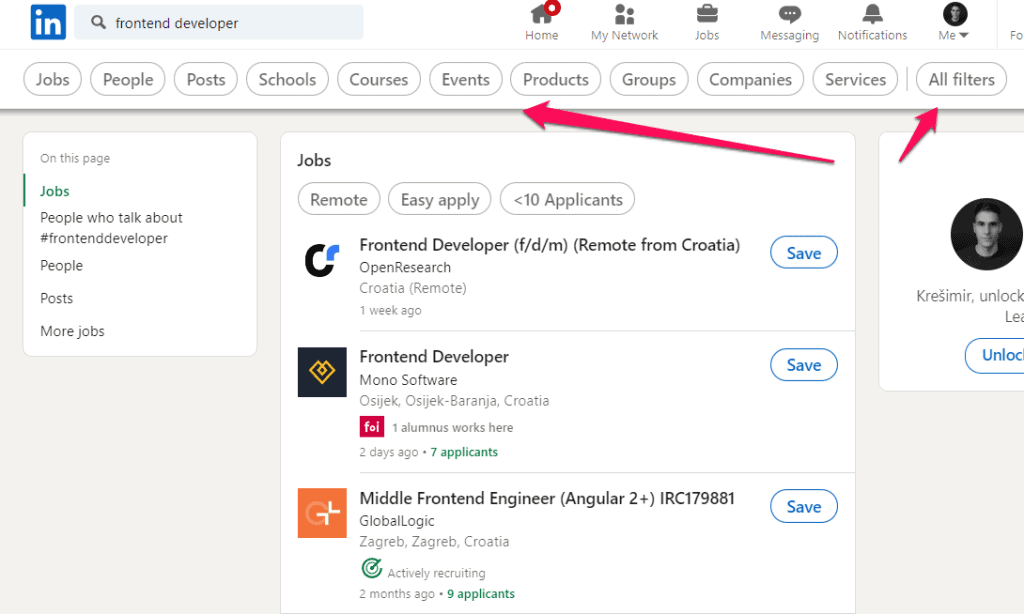The height and width of the screenshot is (614, 1024).
Task: Filter results by People pill
Action: [x=128, y=80]
